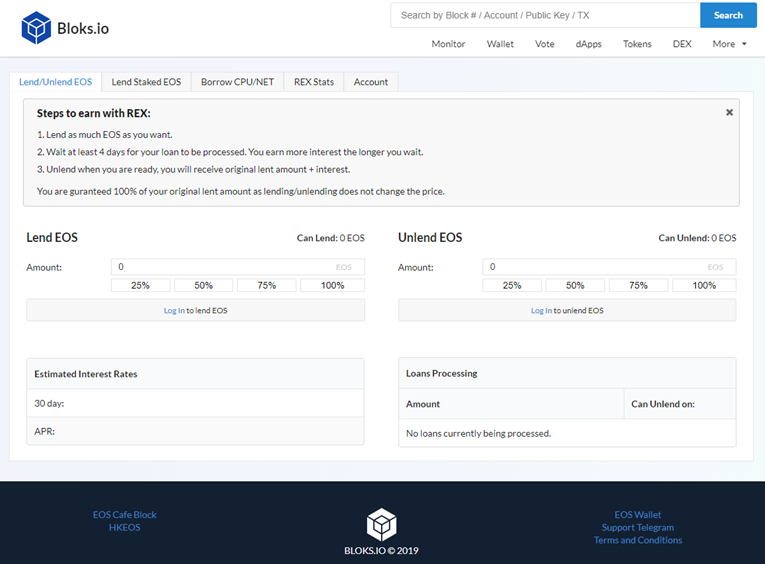Click the Estimated Interest Rates heading
Screen dimensions: 765x564
[x=86, y=374]
